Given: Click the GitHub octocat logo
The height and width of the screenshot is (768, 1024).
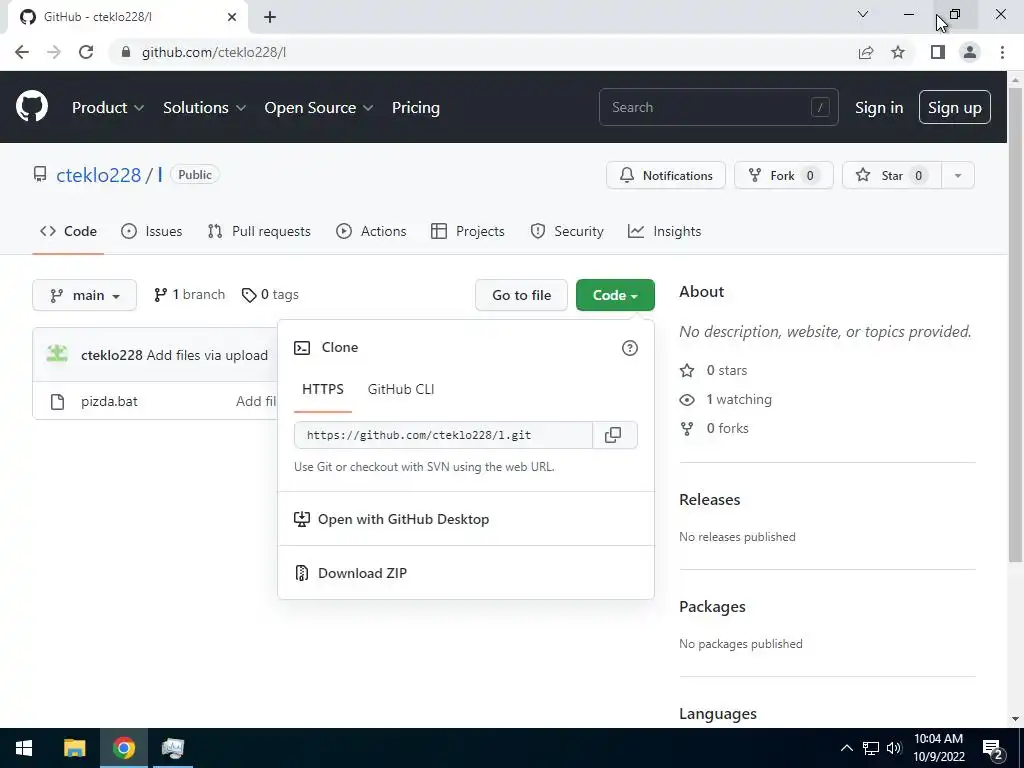Looking at the screenshot, I should click(31, 107).
